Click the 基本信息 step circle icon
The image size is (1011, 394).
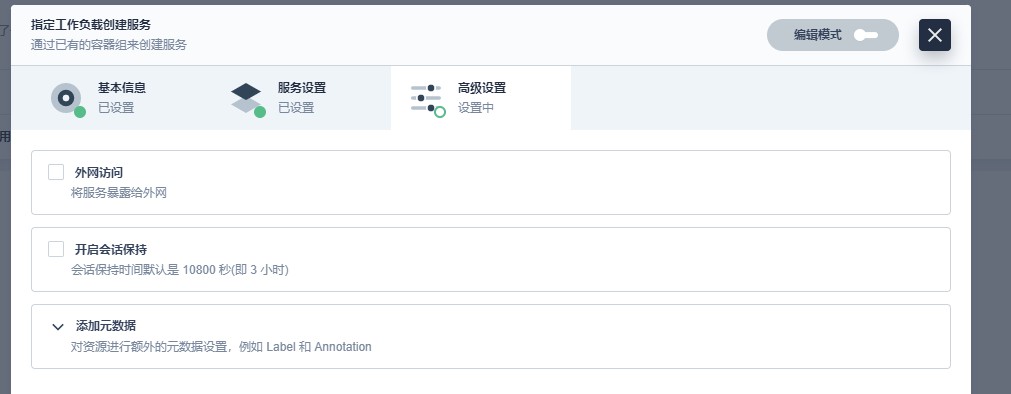tap(66, 98)
